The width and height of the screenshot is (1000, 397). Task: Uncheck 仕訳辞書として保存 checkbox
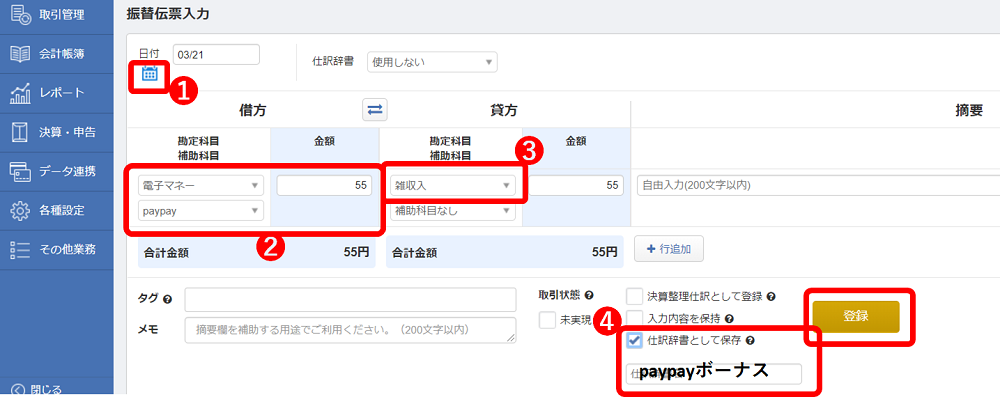click(x=635, y=341)
